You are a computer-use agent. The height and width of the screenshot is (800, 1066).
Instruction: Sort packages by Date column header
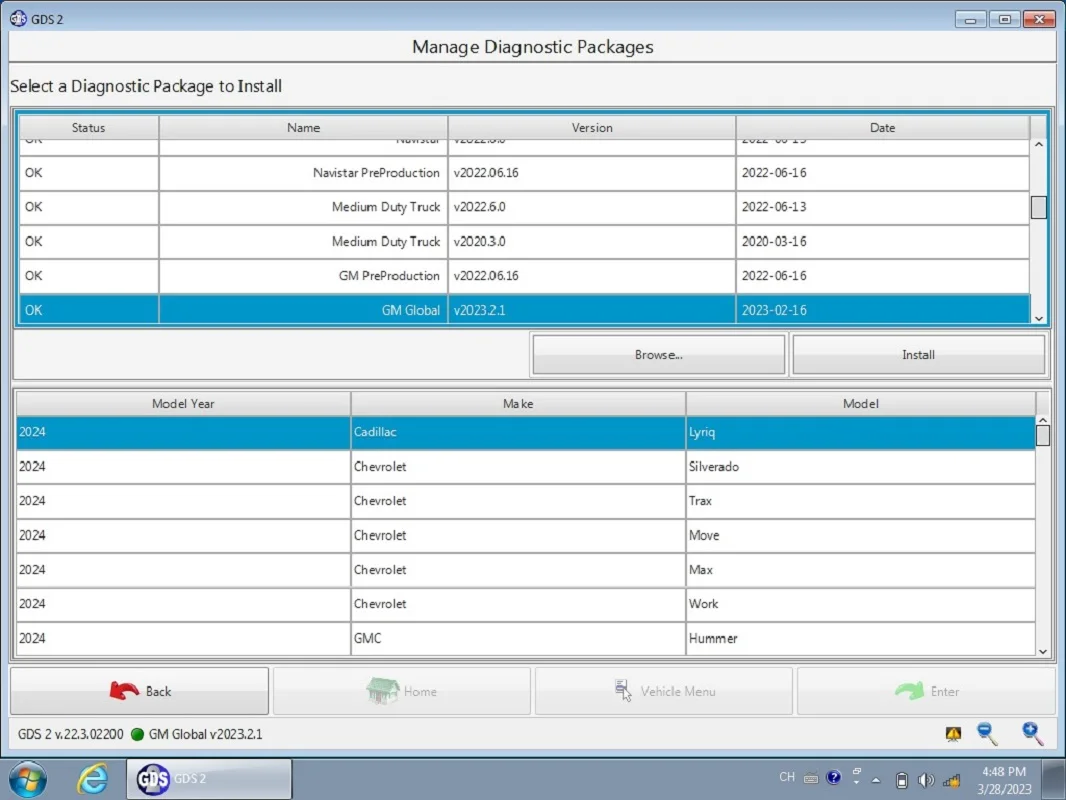click(882, 128)
